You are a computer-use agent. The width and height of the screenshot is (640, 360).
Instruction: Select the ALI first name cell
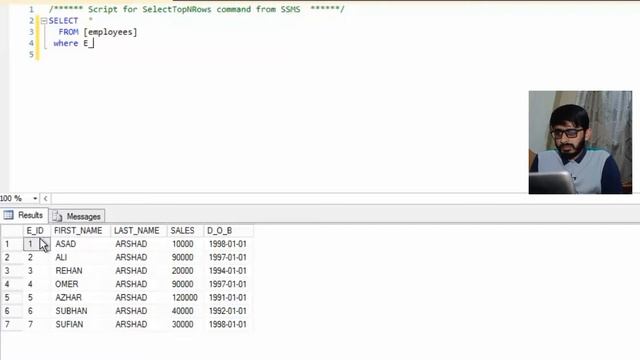80,257
